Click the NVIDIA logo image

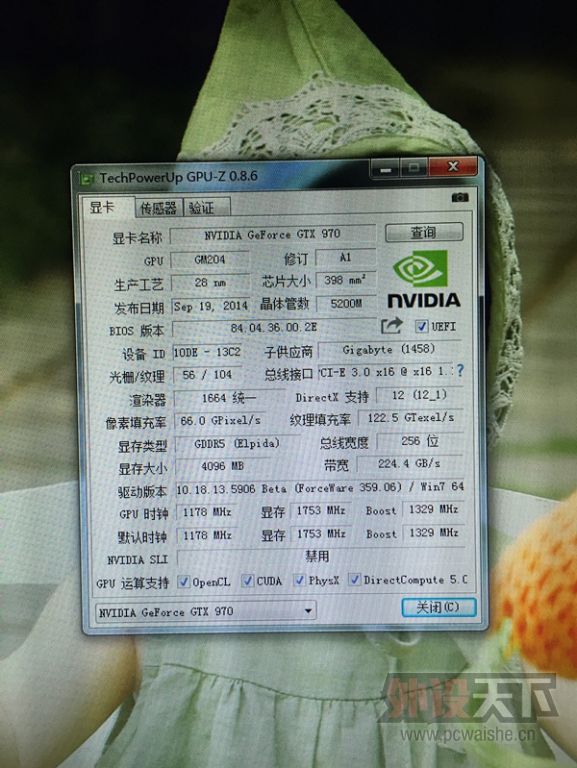pyautogui.click(x=423, y=279)
